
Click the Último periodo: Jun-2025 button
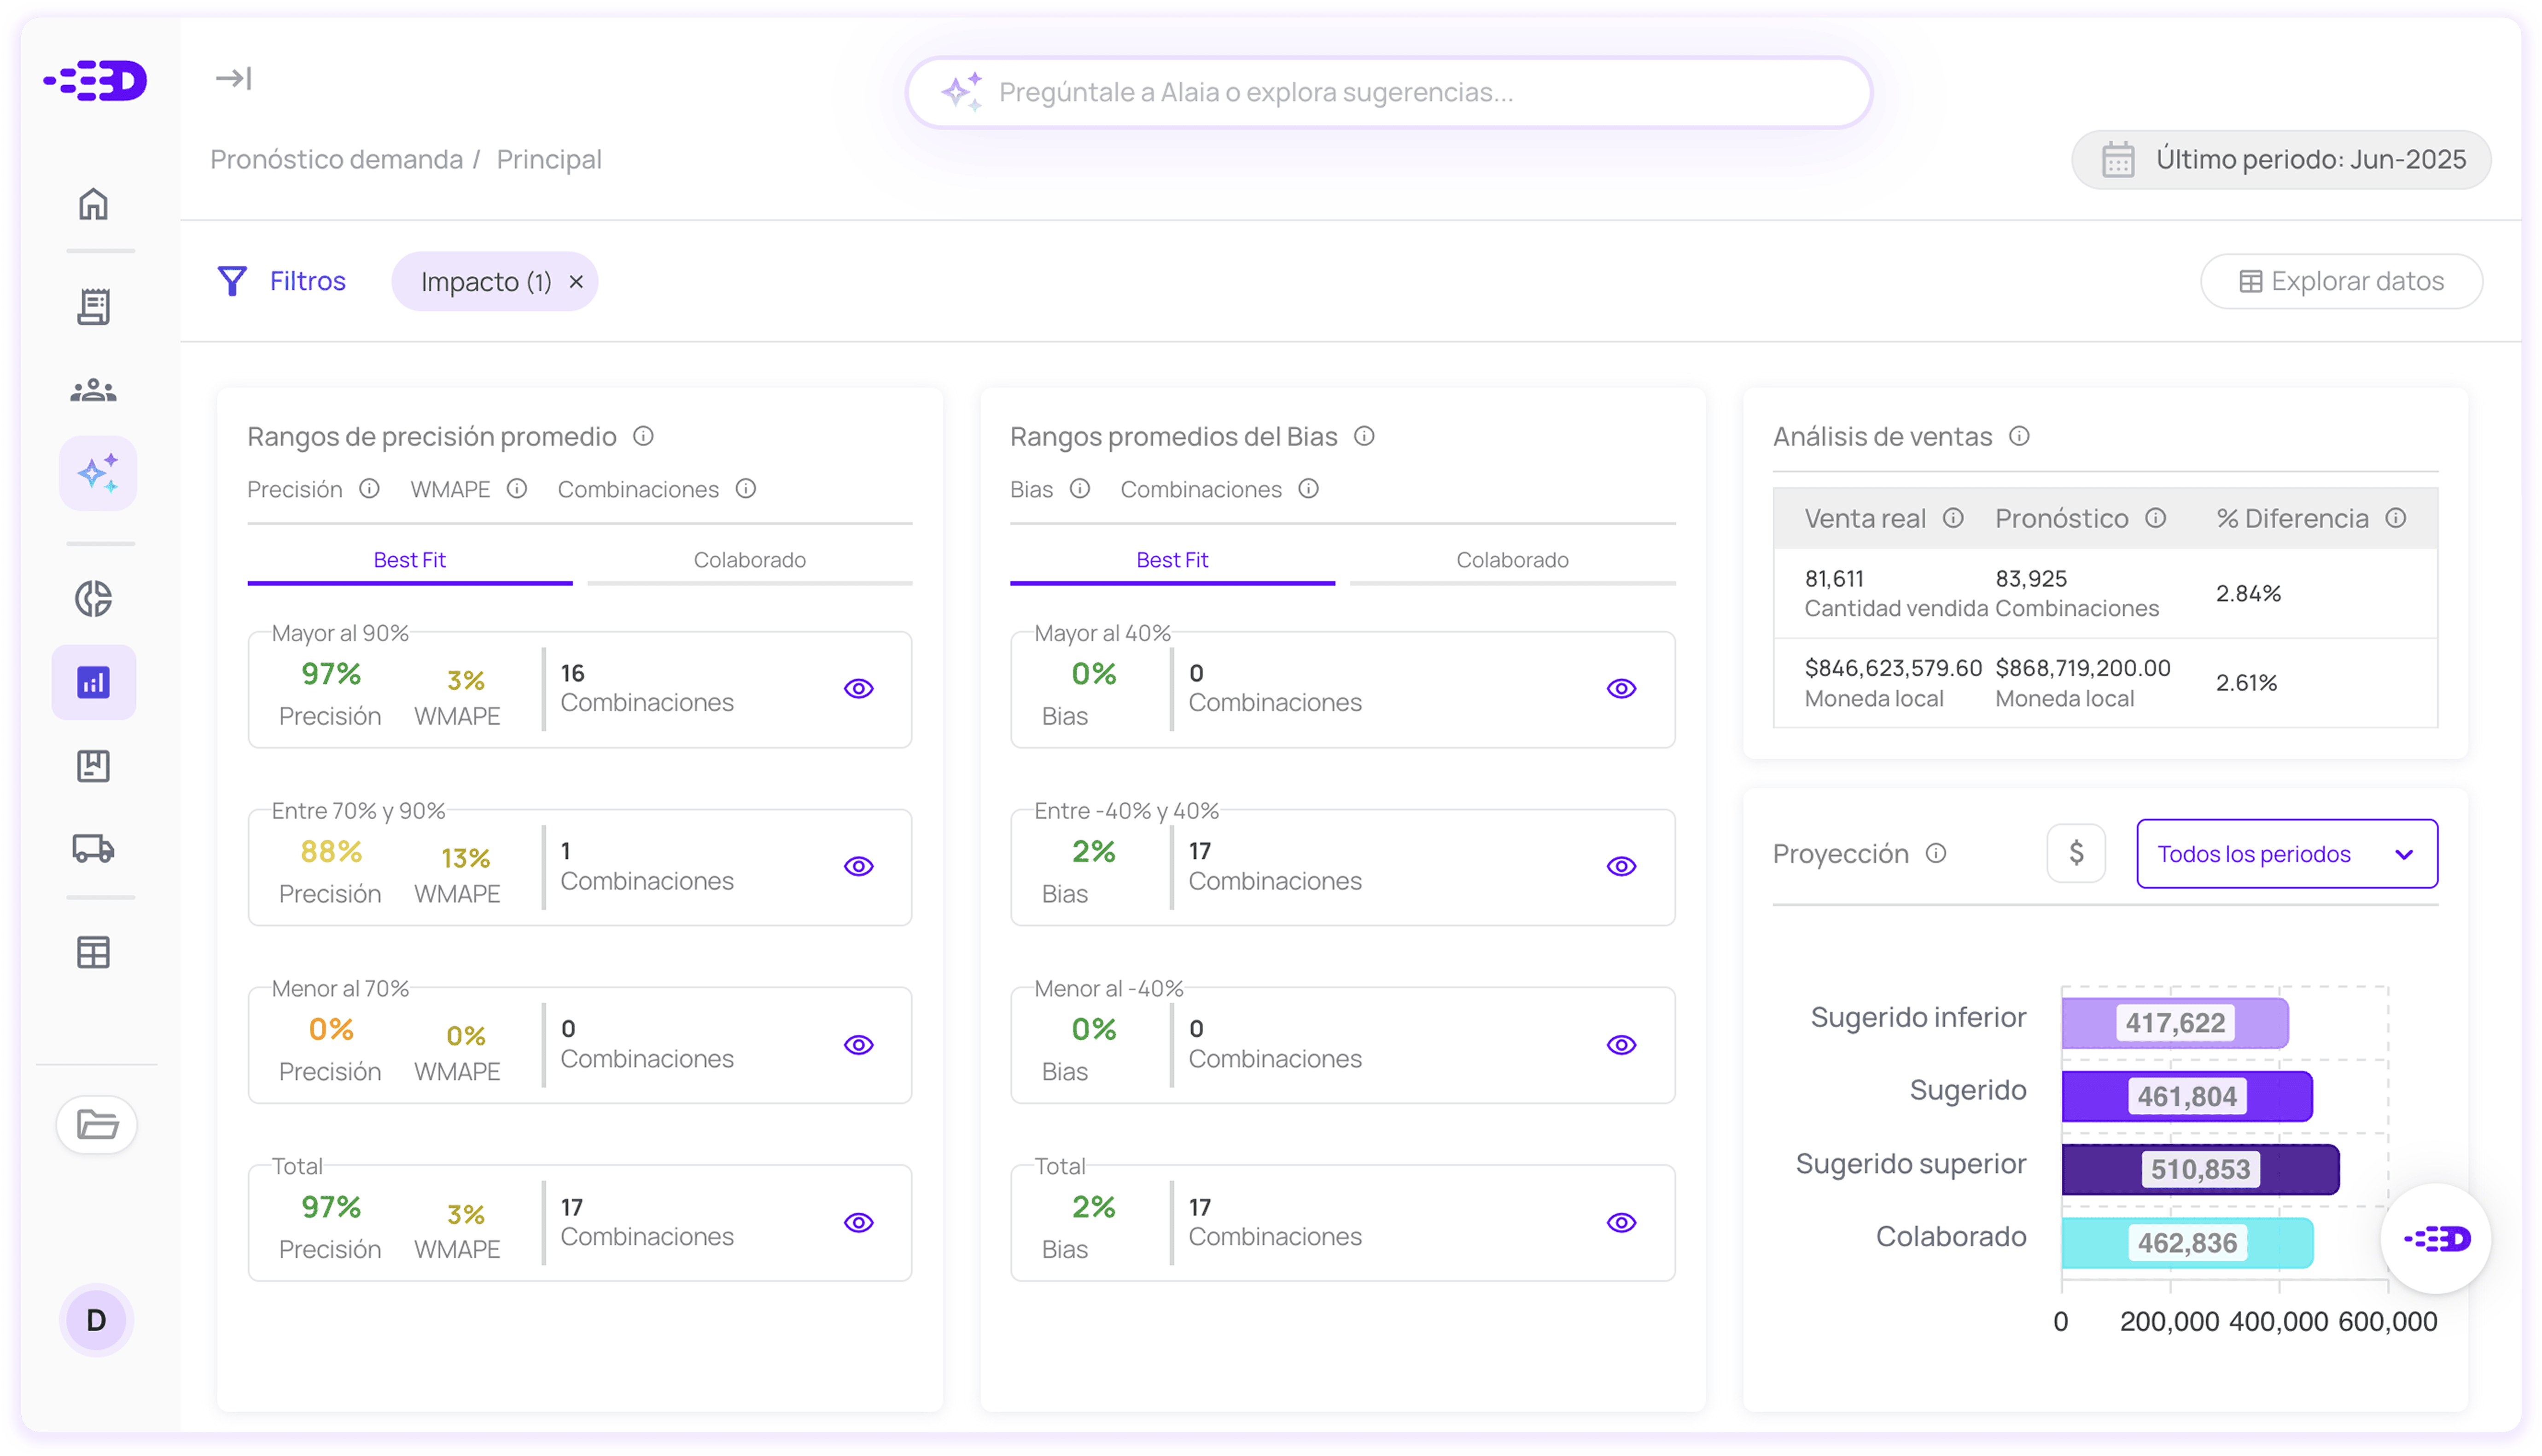tap(2280, 159)
